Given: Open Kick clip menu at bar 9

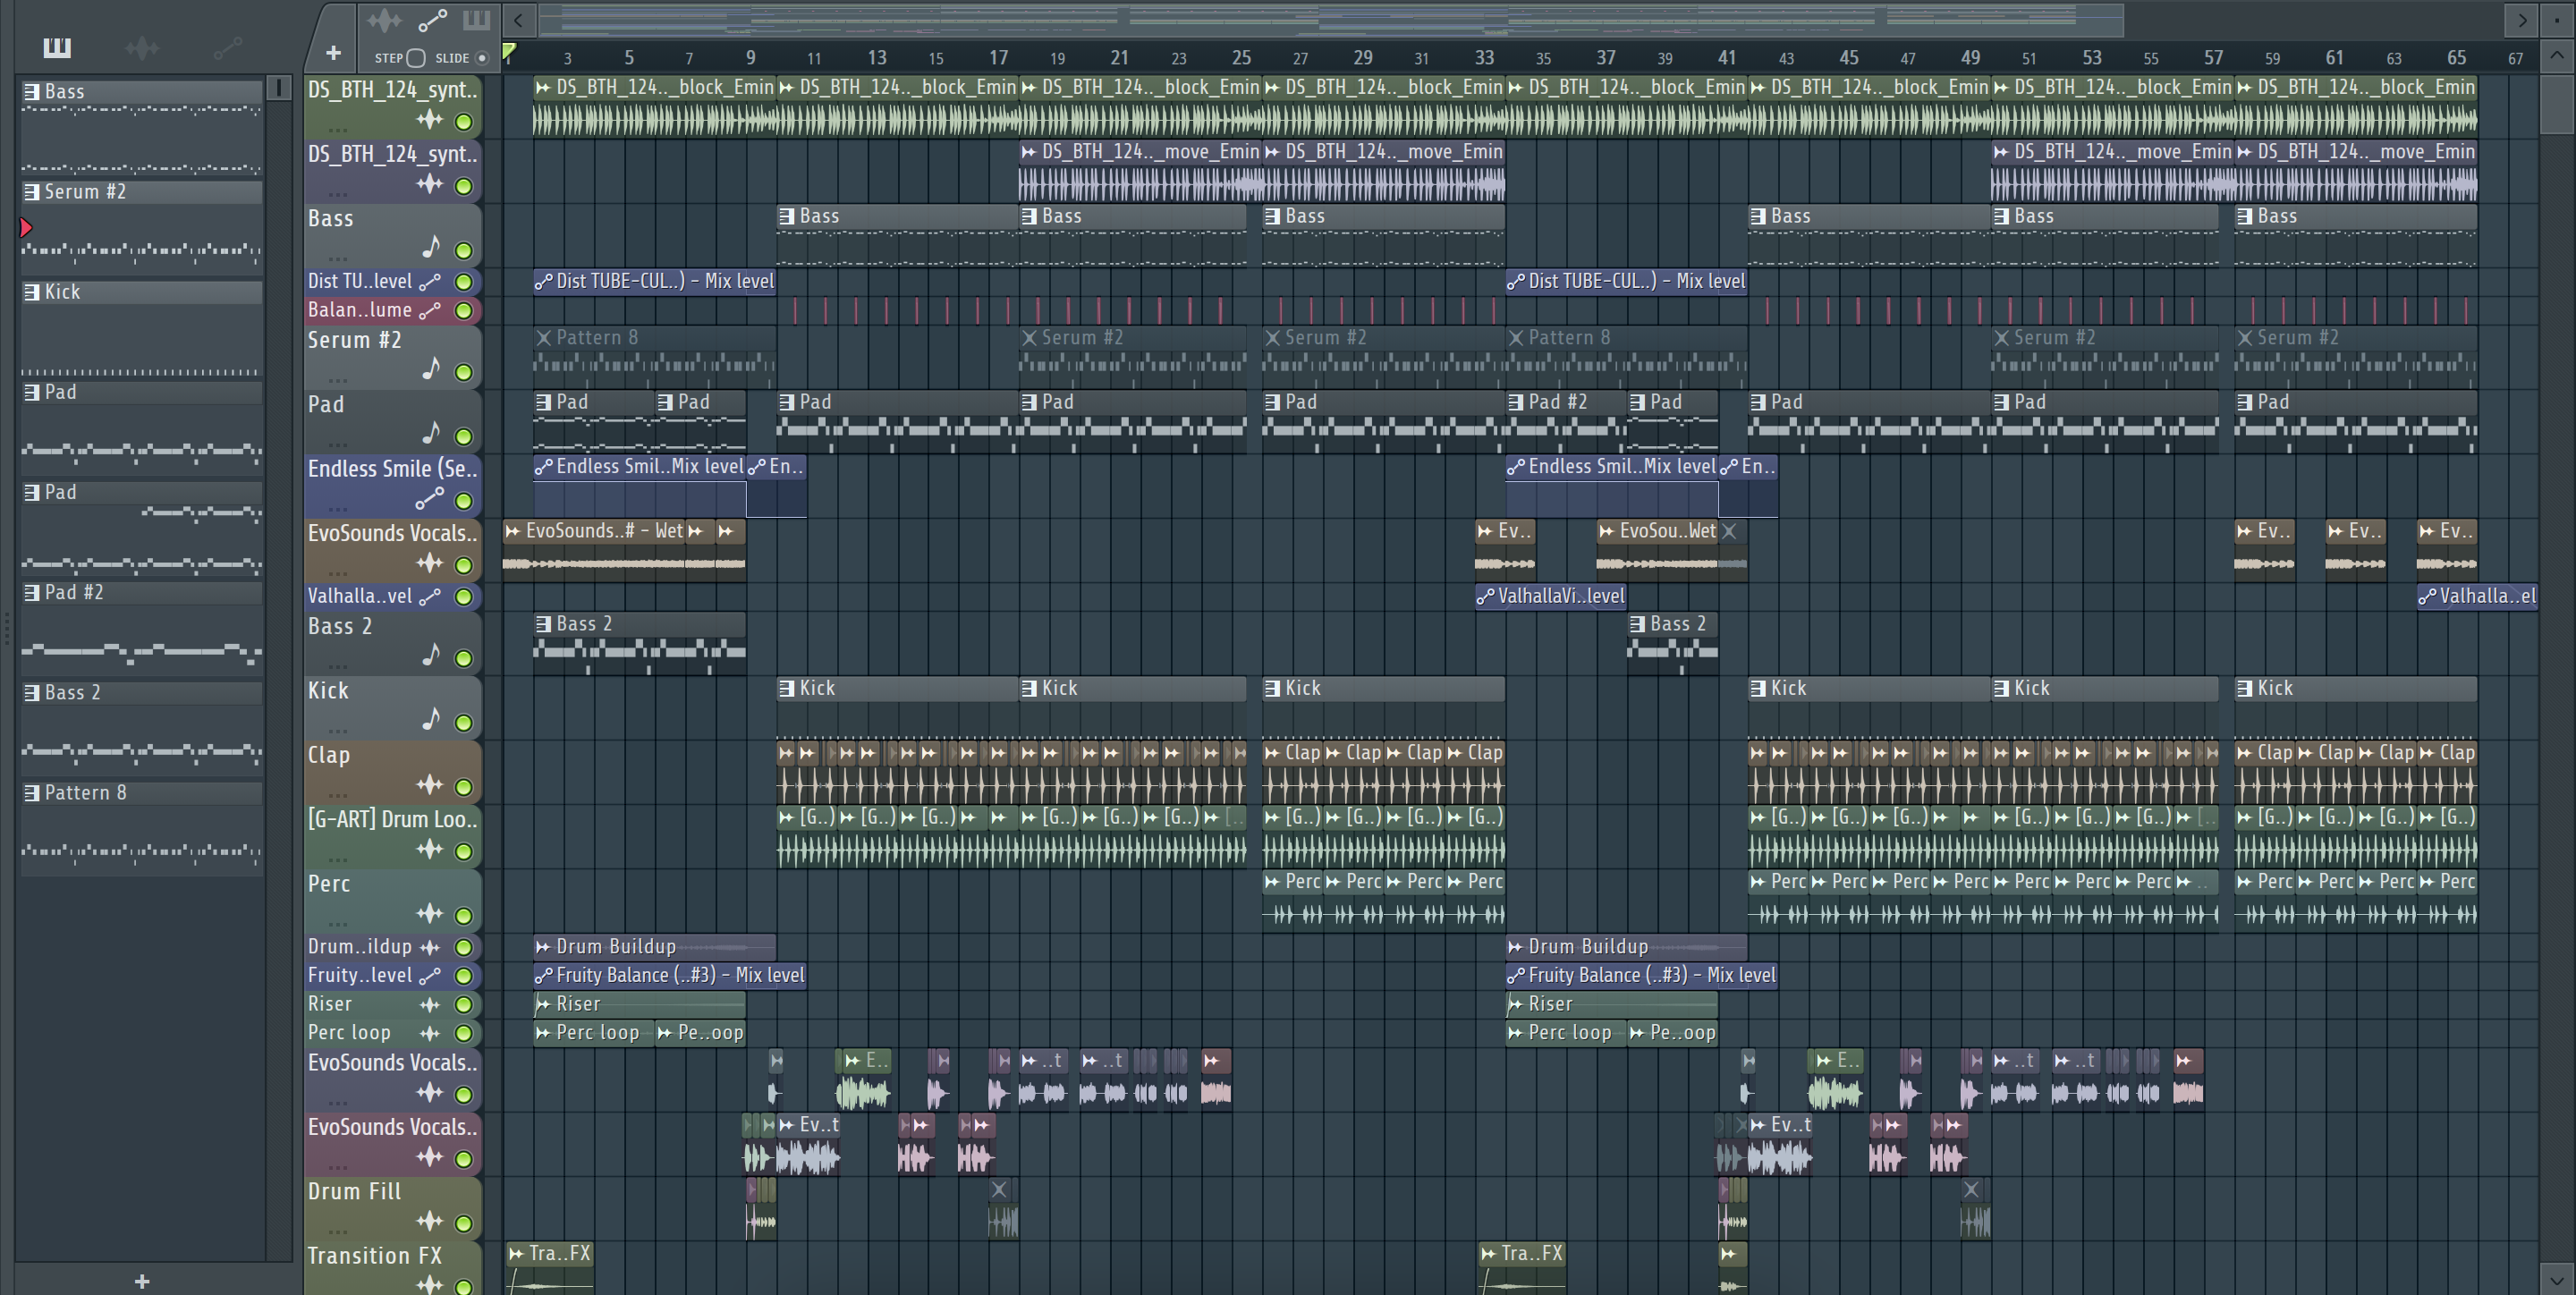Looking at the screenshot, I should (787, 688).
